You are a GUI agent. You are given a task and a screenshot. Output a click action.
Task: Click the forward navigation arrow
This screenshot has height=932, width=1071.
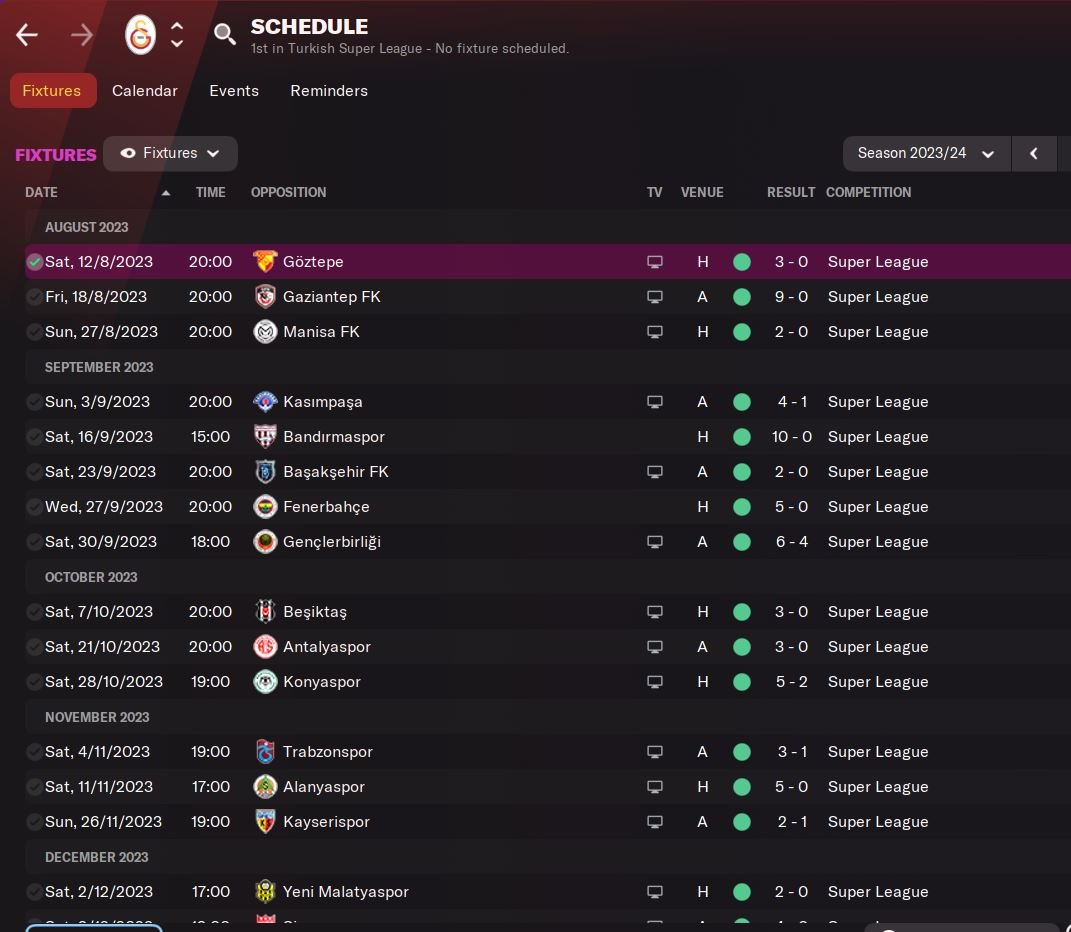click(82, 36)
